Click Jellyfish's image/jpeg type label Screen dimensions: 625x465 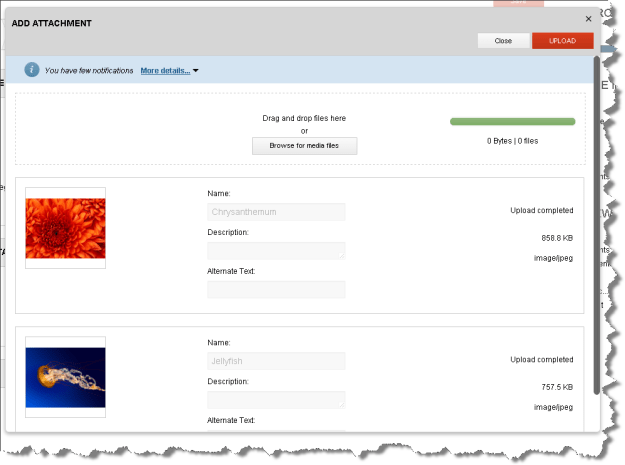pyautogui.click(x=553, y=407)
